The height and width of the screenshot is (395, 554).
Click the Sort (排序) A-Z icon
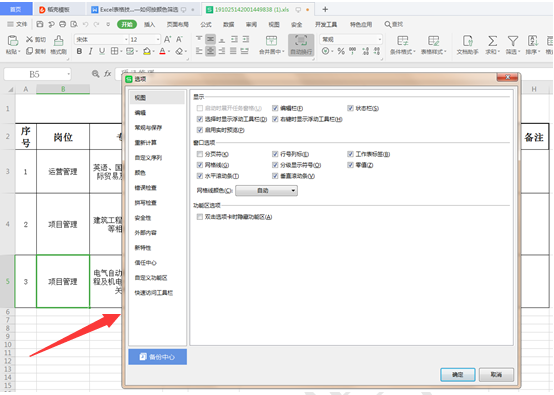pyautogui.click(x=533, y=41)
